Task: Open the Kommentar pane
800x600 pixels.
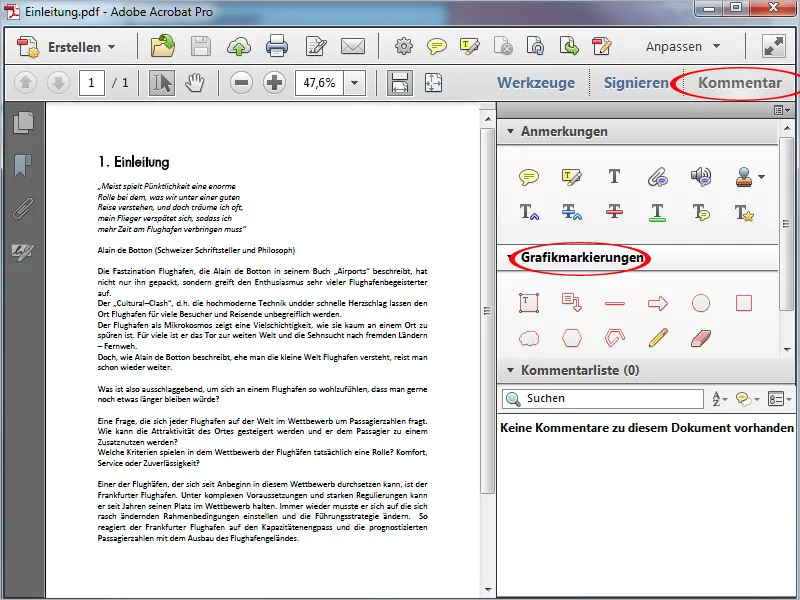Action: [x=739, y=83]
